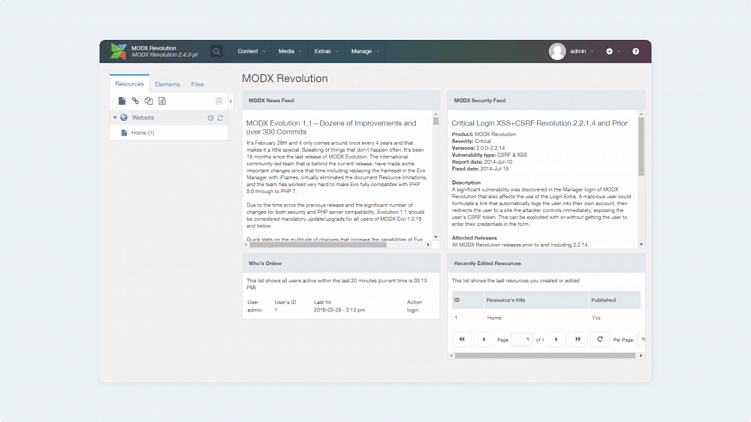Refresh the Recently Edited Resources grid
The width and height of the screenshot is (751, 422).
pos(600,339)
